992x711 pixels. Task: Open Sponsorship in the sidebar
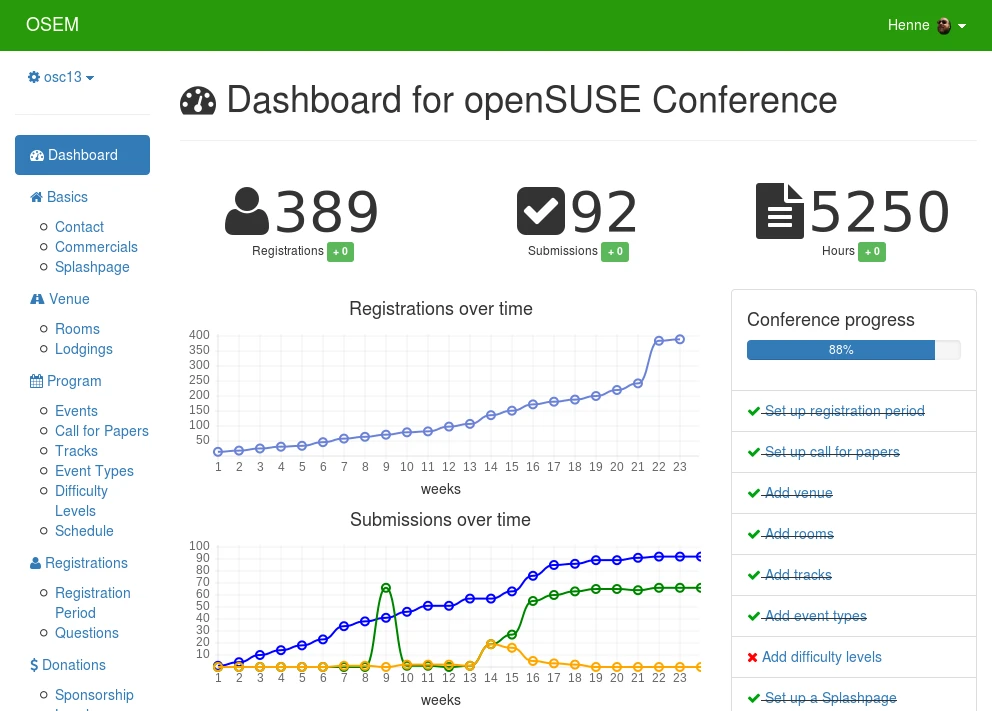coord(94,695)
